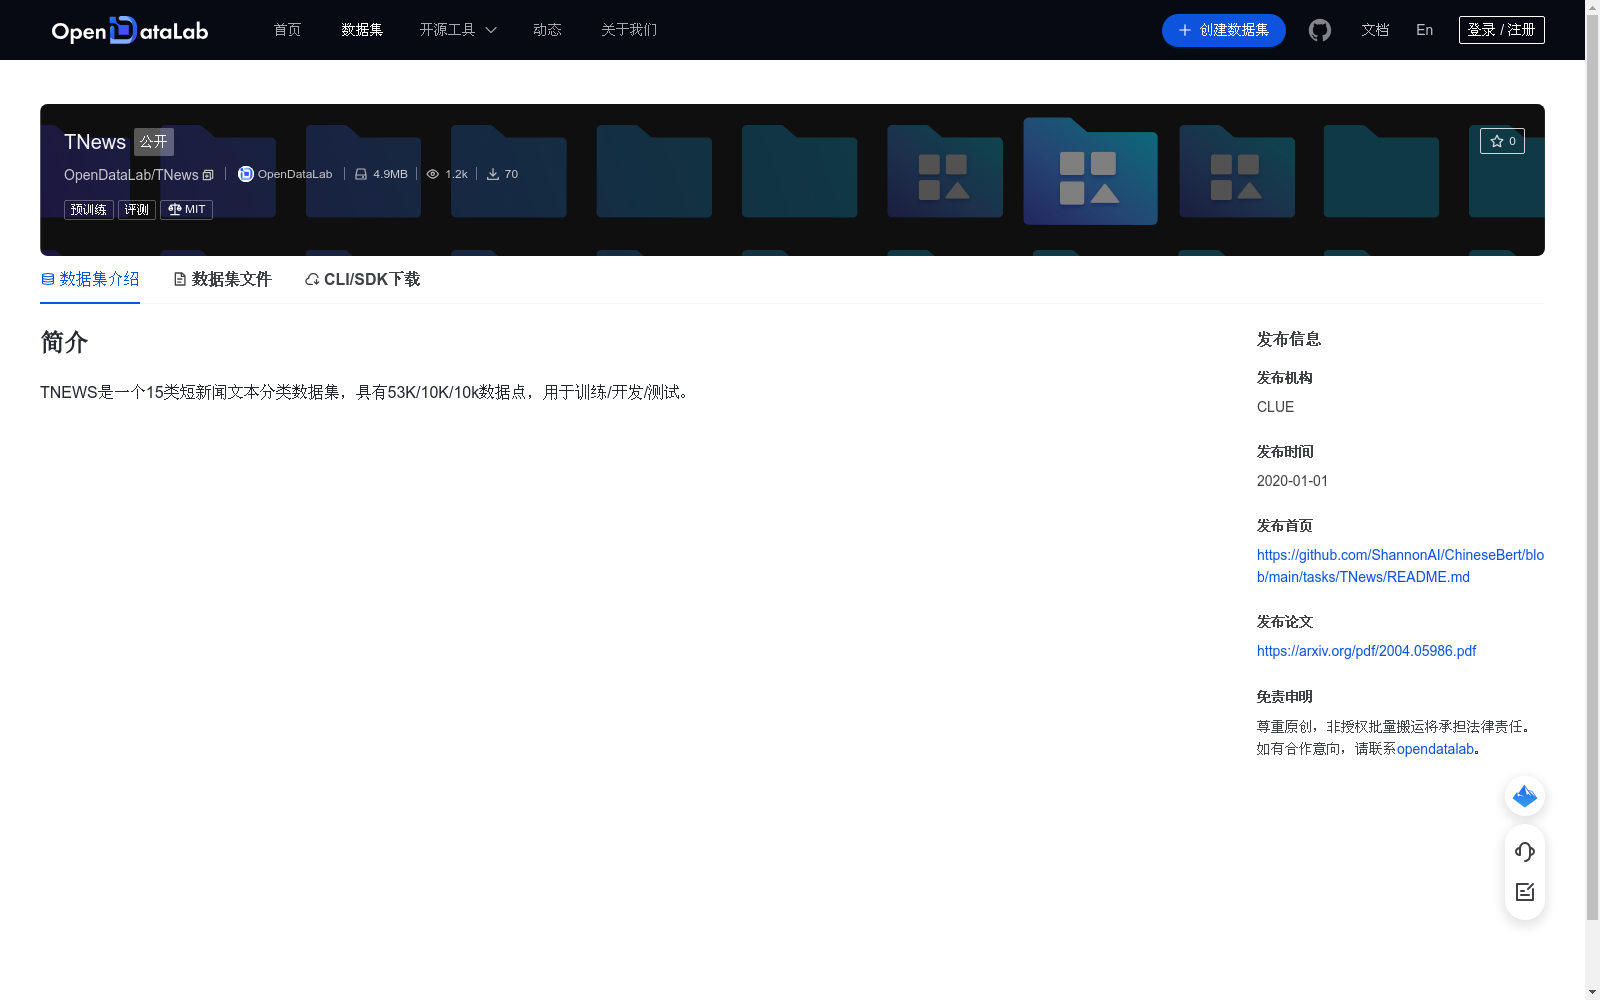Image resolution: width=1600 pixels, height=1000 pixels.
Task: Switch to the 数据集文件 tab
Action: [221, 279]
